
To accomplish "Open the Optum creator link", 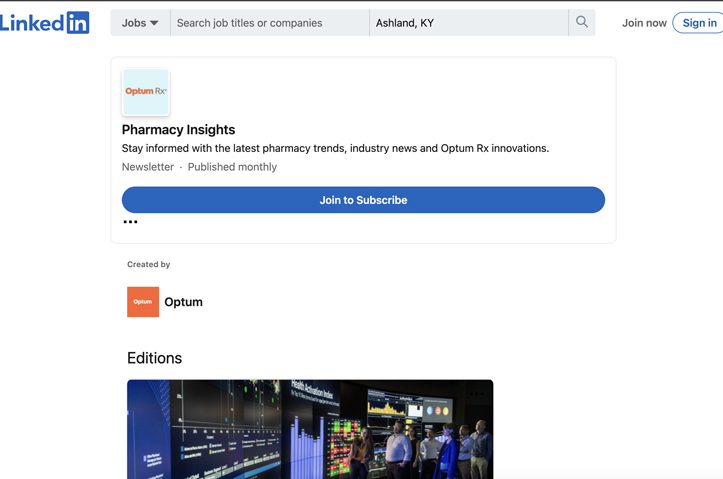I will (x=184, y=302).
